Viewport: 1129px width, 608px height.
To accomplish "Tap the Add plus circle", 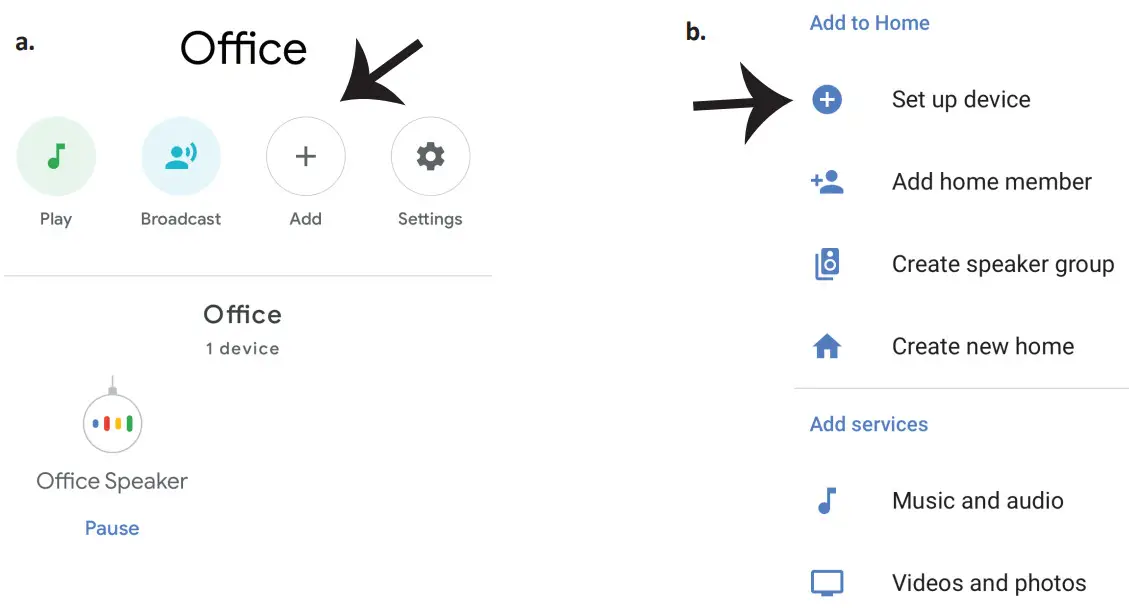I will (305, 156).
